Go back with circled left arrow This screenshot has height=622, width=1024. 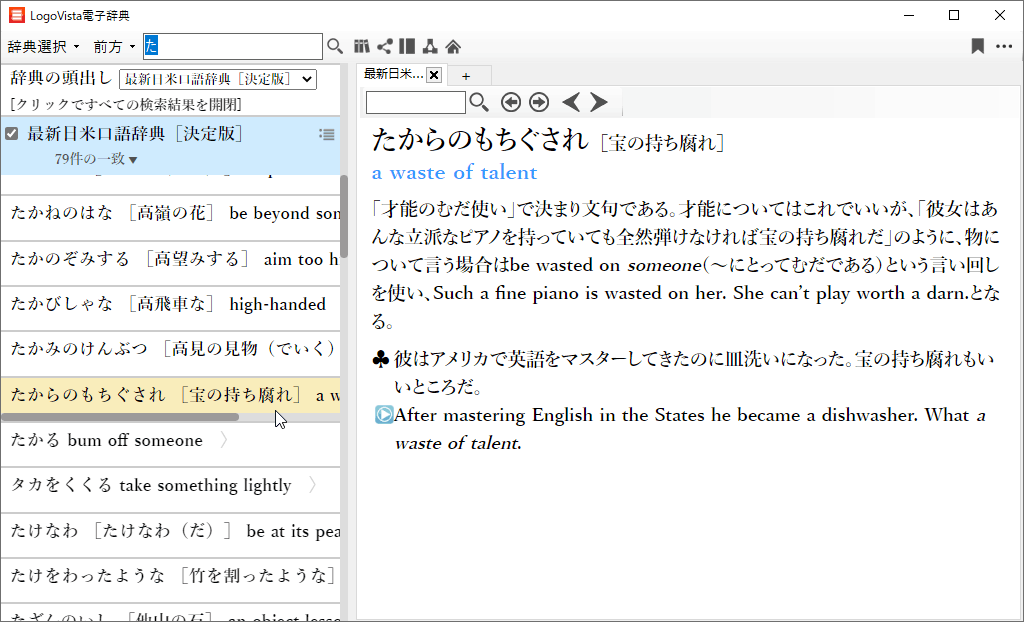point(511,102)
